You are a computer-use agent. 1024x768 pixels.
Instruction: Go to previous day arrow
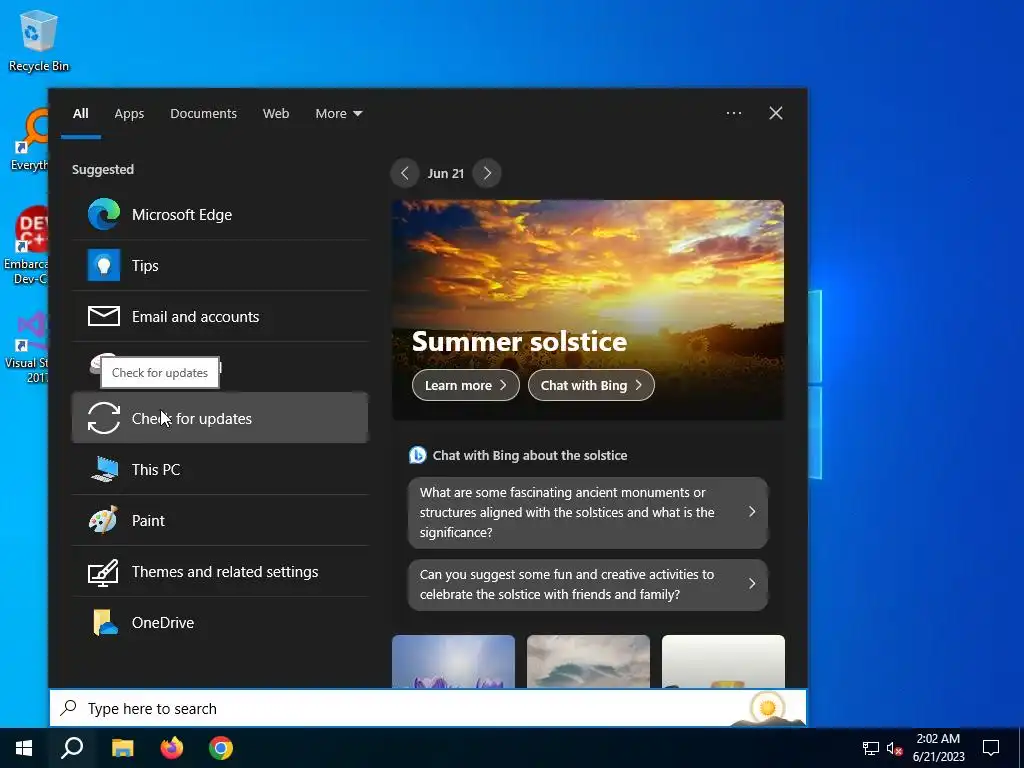pos(405,173)
